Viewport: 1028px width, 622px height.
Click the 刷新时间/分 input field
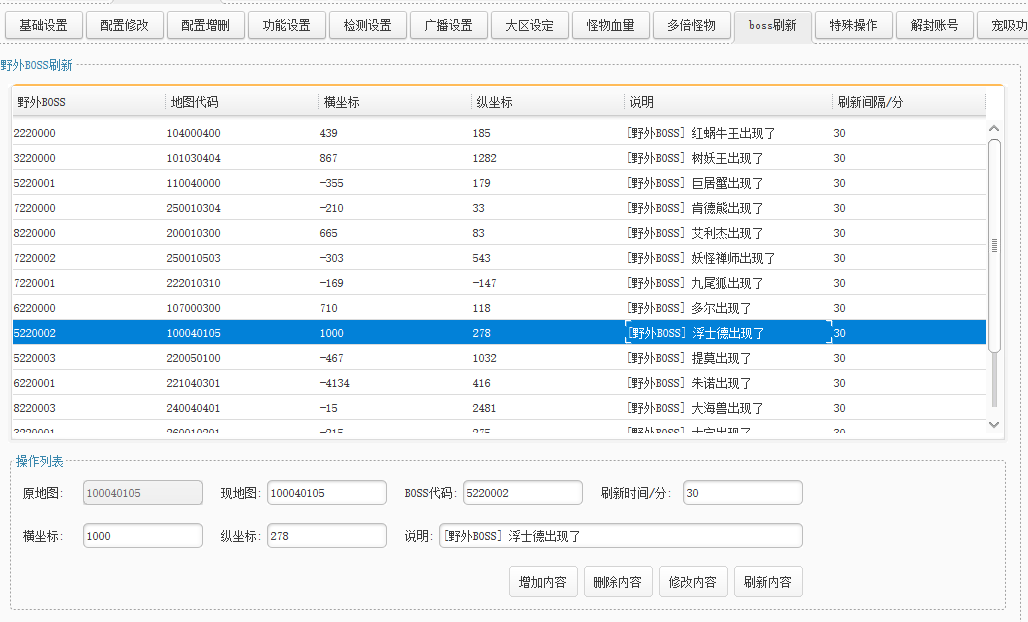pyautogui.click(x=743, y=493)
